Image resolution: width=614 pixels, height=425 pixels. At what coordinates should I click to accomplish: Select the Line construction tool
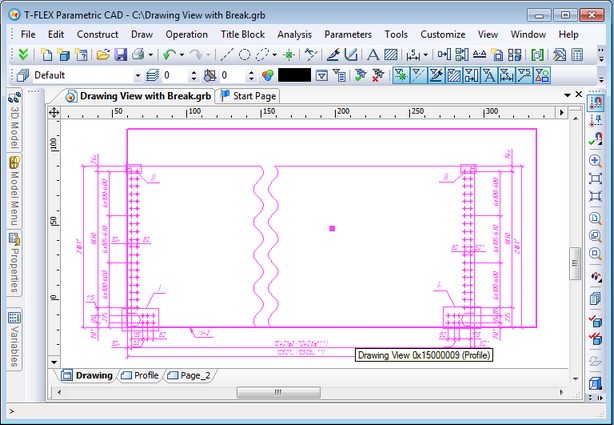(227, 54)
